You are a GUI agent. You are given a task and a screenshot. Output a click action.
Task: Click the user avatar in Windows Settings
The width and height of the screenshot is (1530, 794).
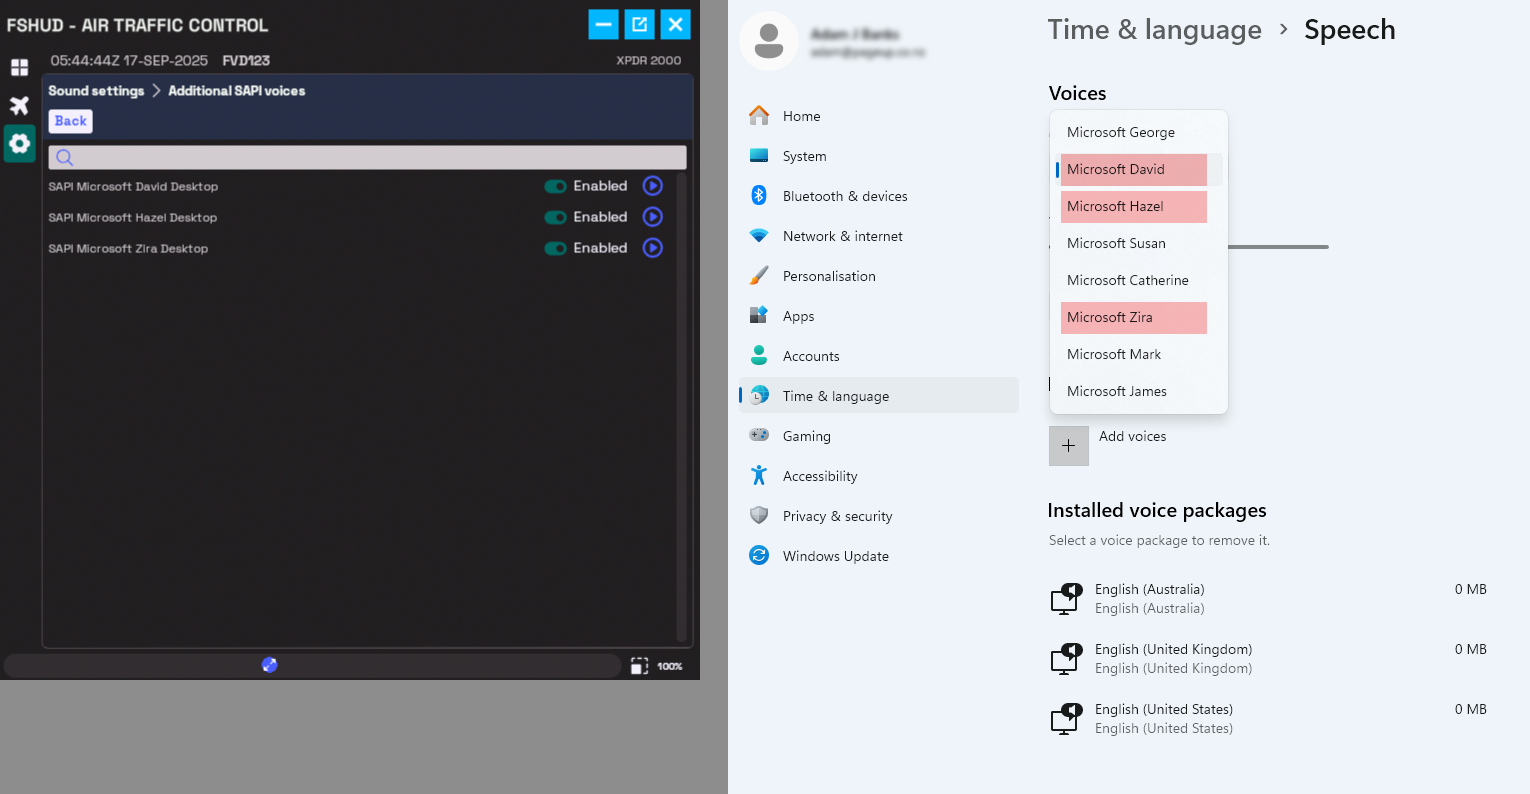pos(769,41)
